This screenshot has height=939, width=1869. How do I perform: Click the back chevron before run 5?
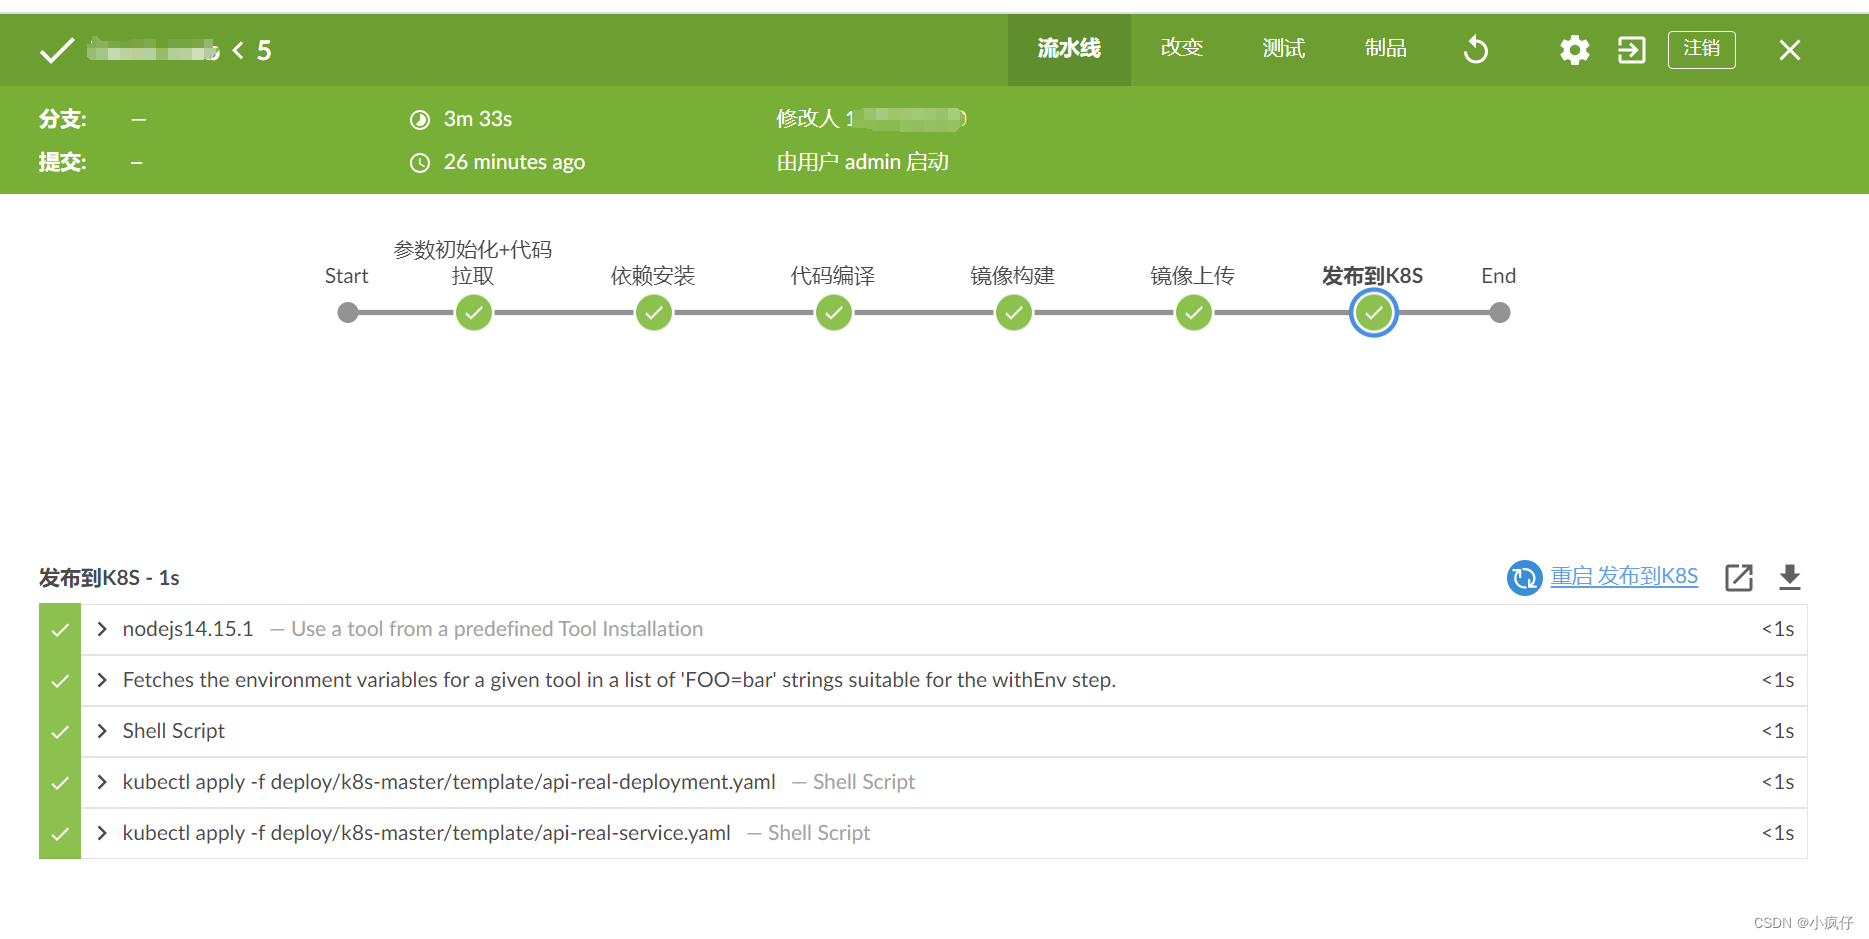238,50
